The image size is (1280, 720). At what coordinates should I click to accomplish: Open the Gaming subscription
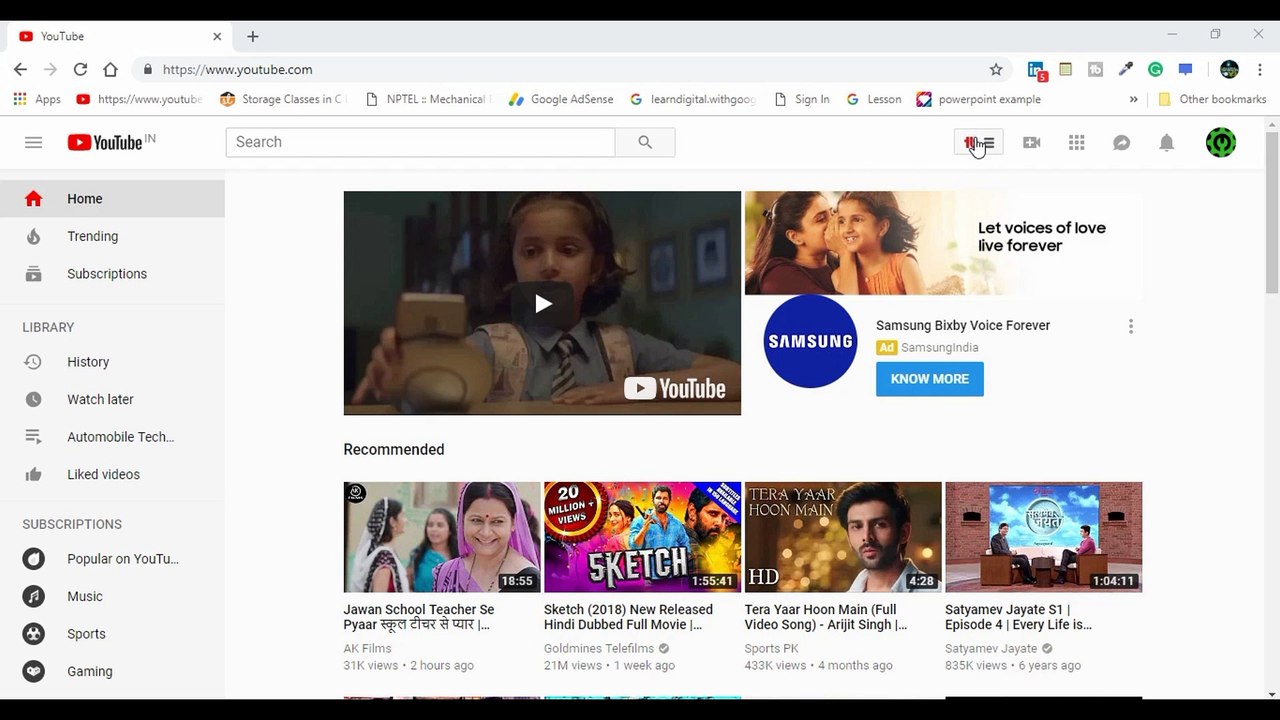click(x=112, y=671)
